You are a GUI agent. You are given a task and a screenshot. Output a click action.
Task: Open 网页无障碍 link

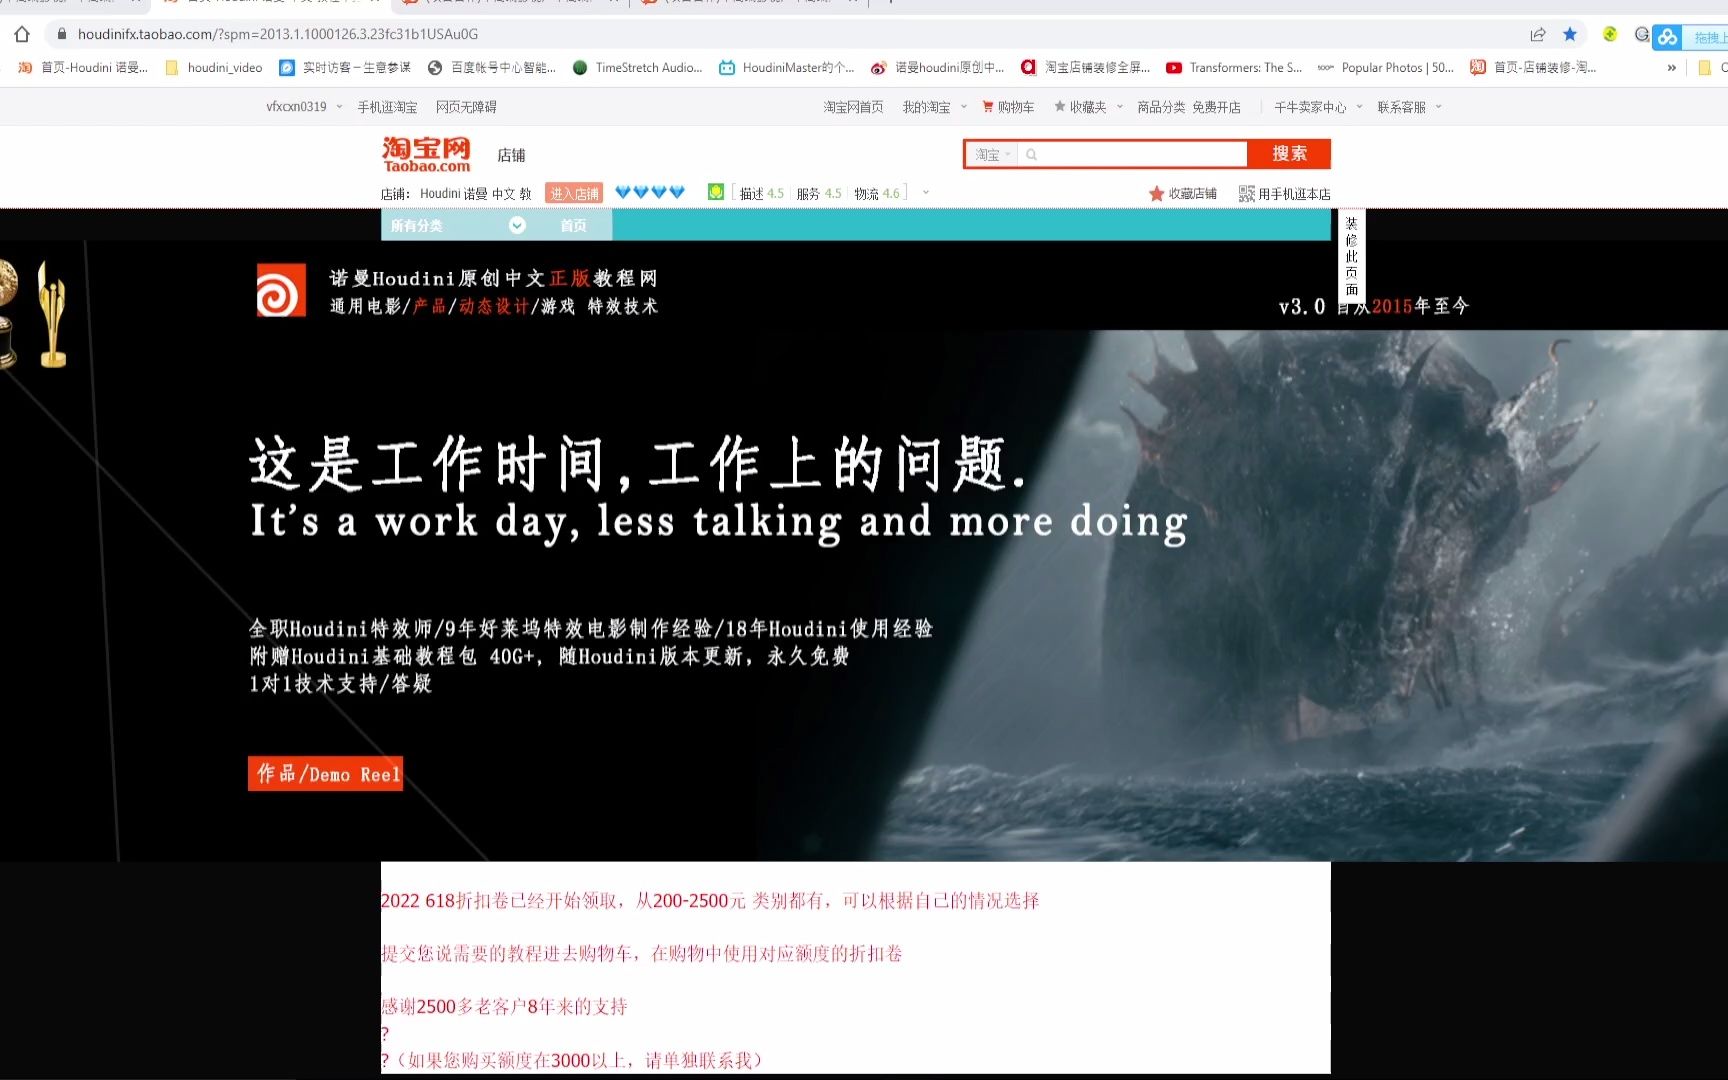click(466, 107)
